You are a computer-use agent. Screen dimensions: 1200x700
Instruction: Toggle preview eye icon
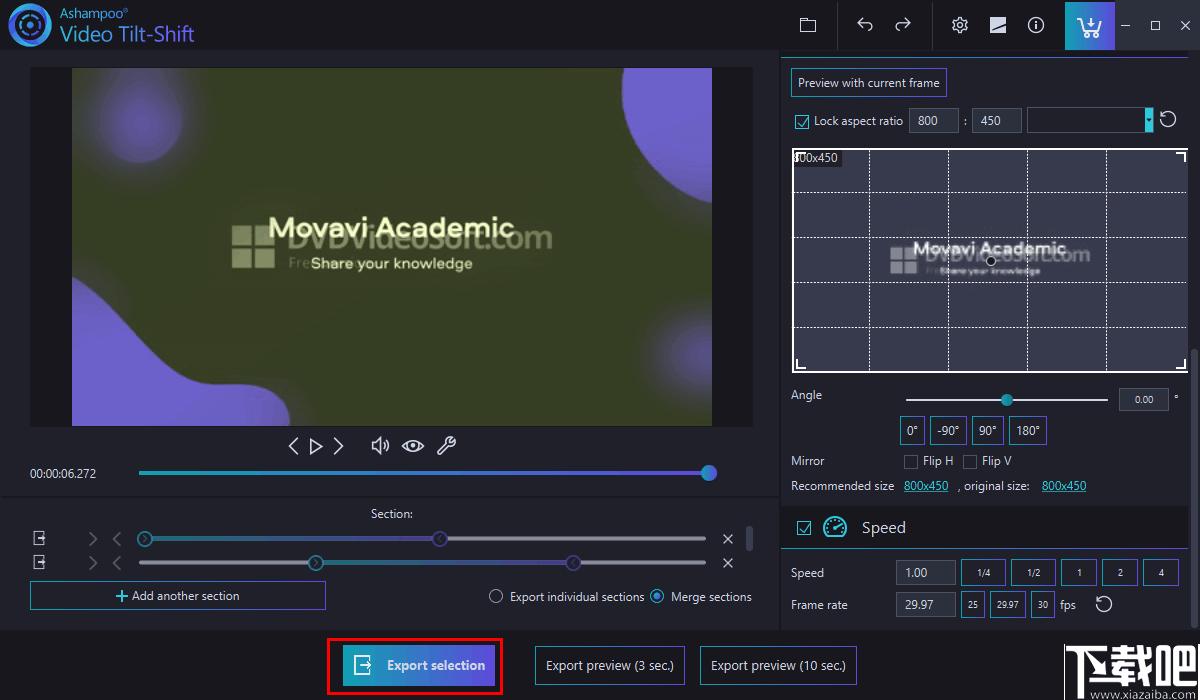pyautogui.click(x=413, y=446)
